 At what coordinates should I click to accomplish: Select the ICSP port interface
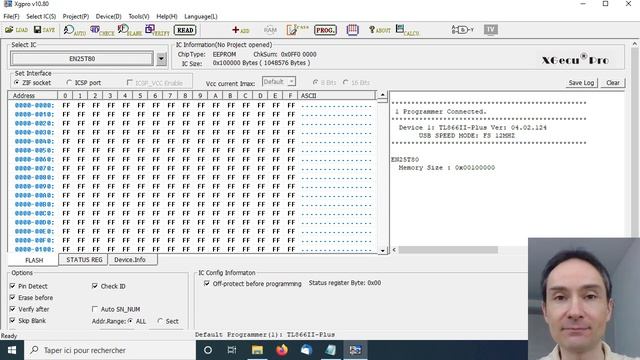click(x=84, y=82)
